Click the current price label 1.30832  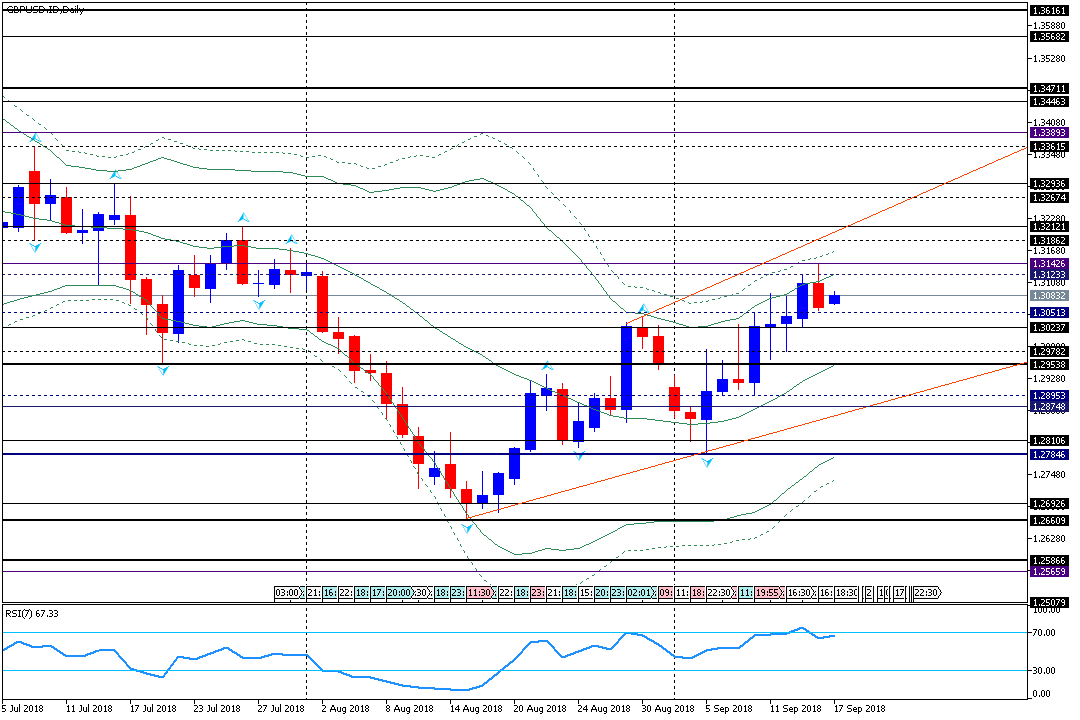tap(1049, 296)
